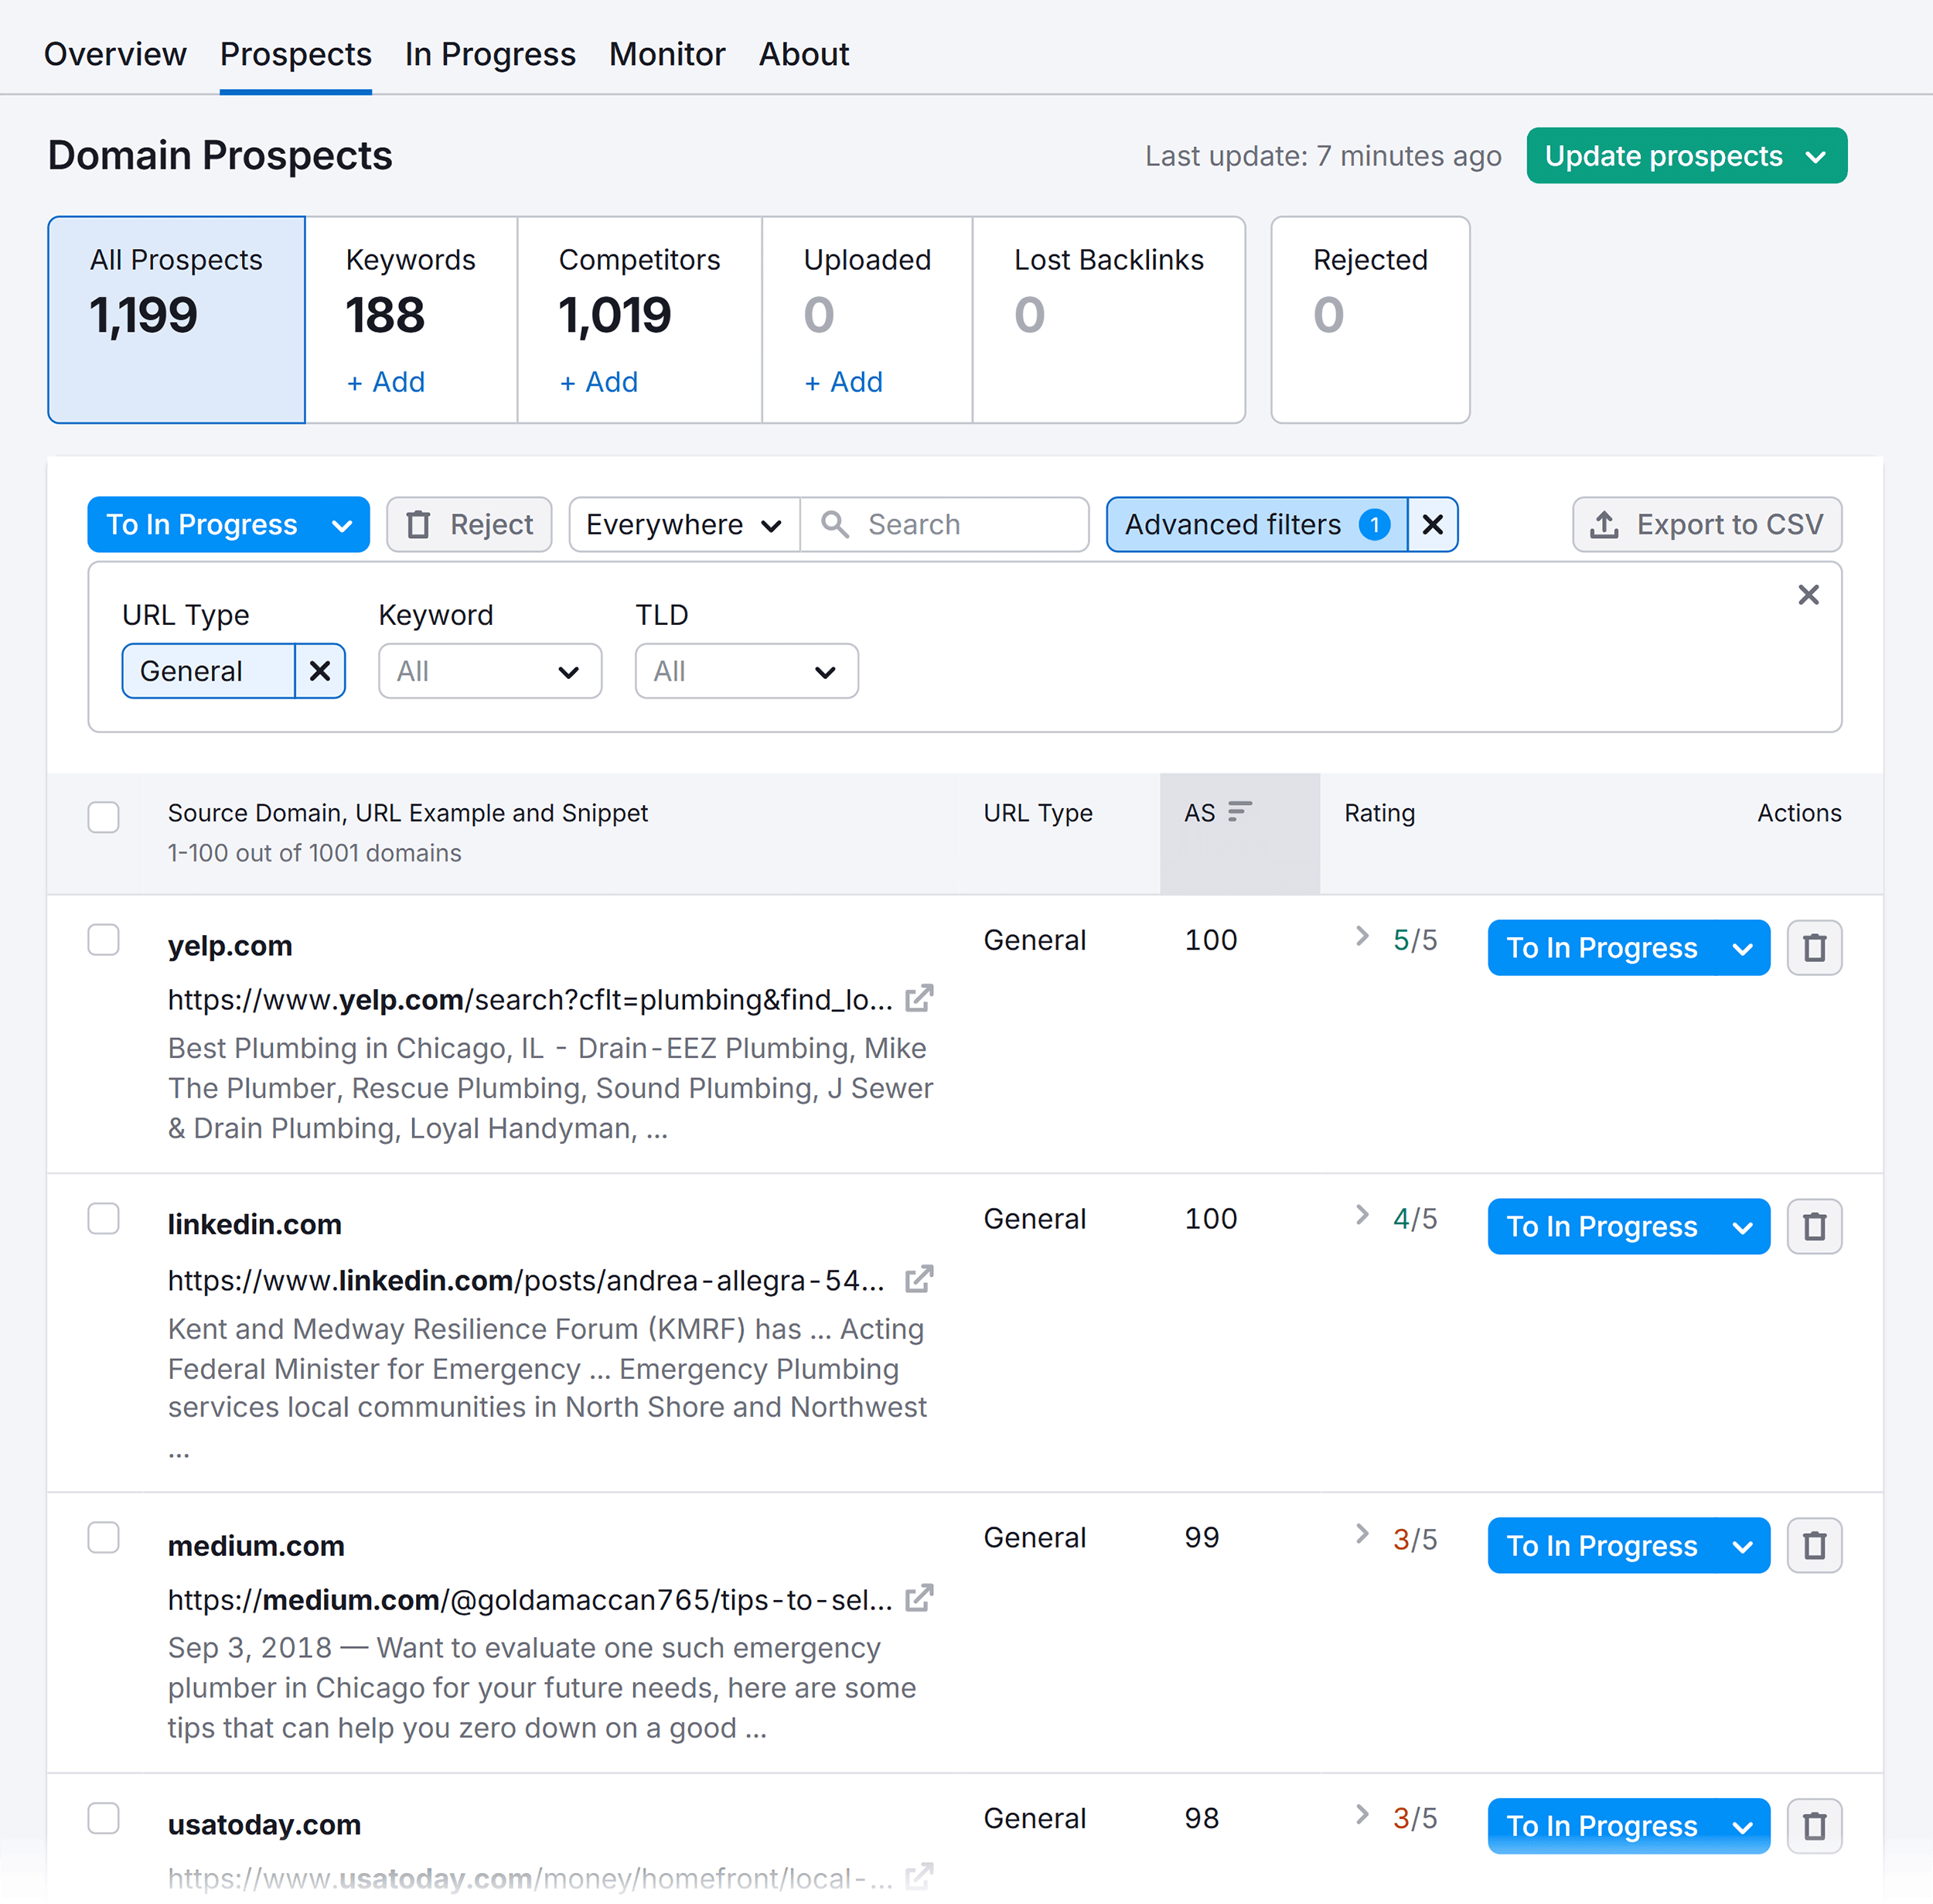This screenshot has width=1933, height=1904.
Task: Click into the Search field
Action: (x=945, y=524)
